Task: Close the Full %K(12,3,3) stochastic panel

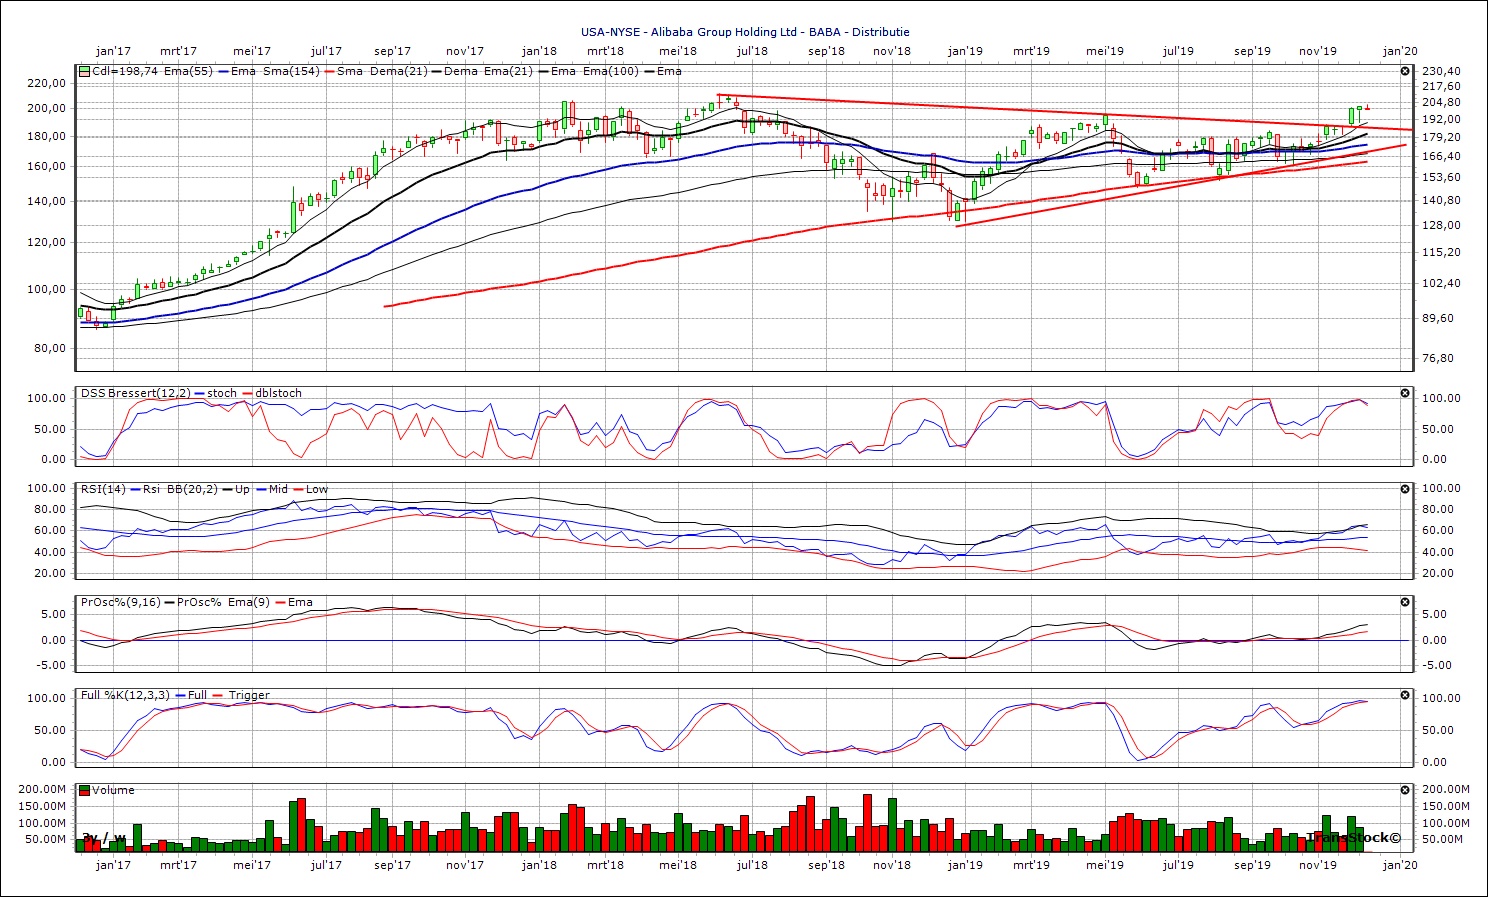Action: [x=1405, y=695]
